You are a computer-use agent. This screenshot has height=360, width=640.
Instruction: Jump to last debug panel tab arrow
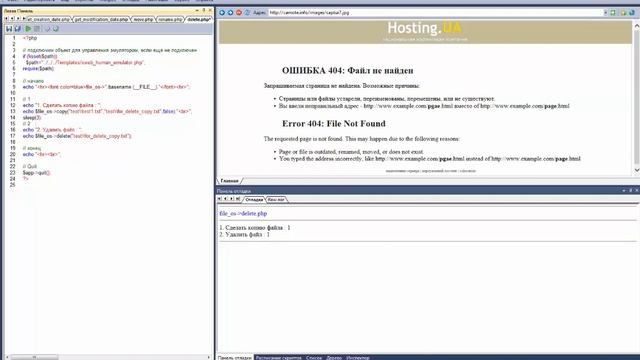[238, 199]
